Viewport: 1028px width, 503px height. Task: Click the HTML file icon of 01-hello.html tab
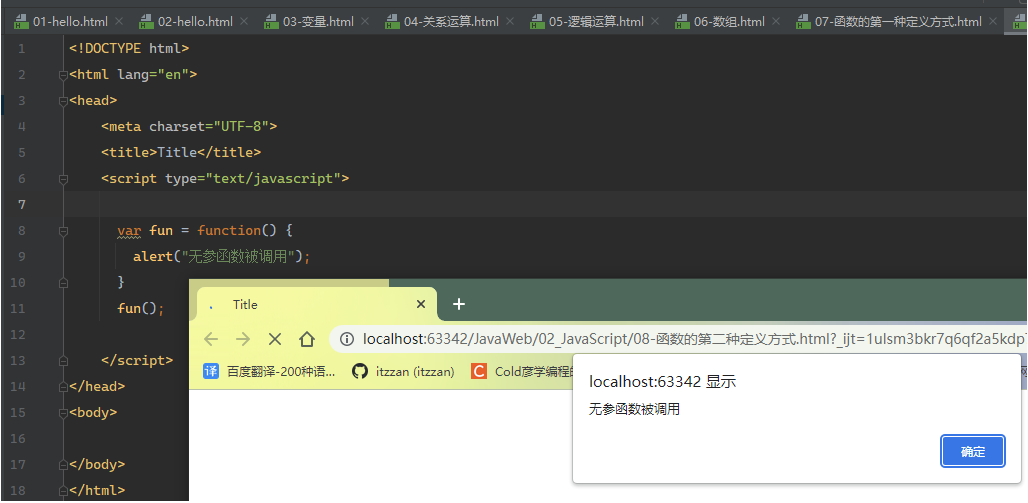click(x=21, y=22)
